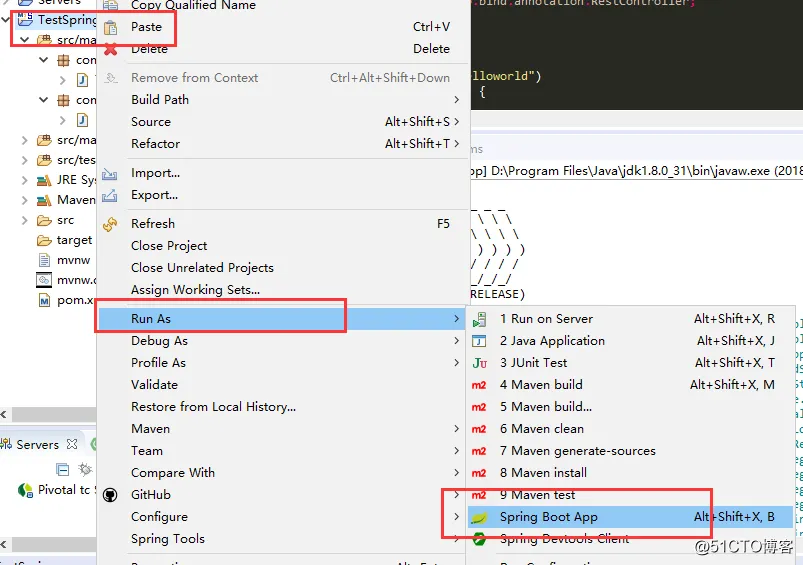Click the GitHub octocat icon
This screenshot has height=565, width=803.
tap(110, 495)
